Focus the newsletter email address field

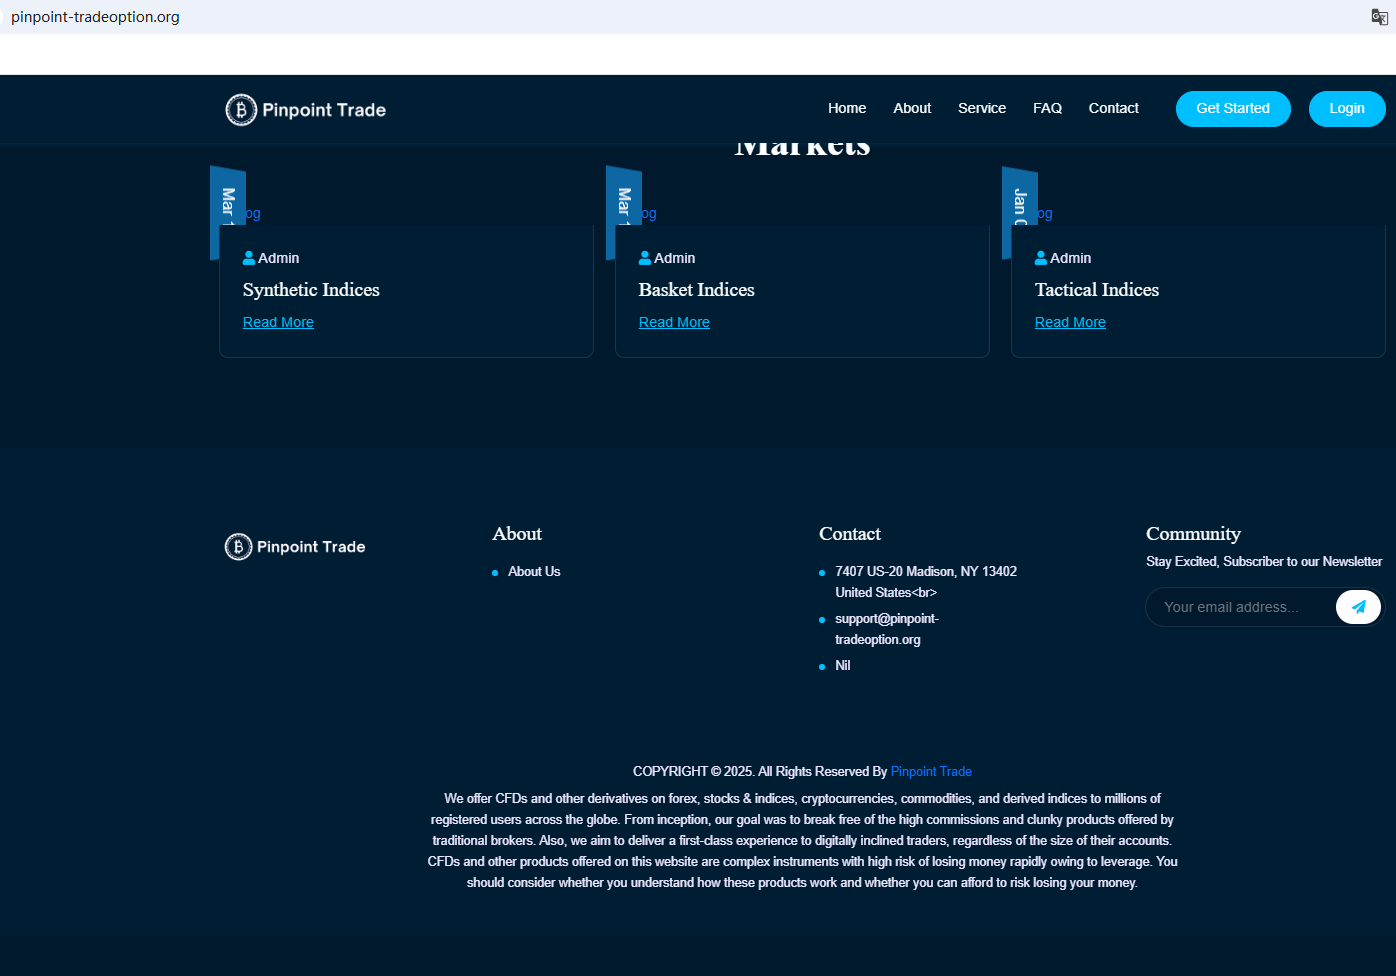1240,607
